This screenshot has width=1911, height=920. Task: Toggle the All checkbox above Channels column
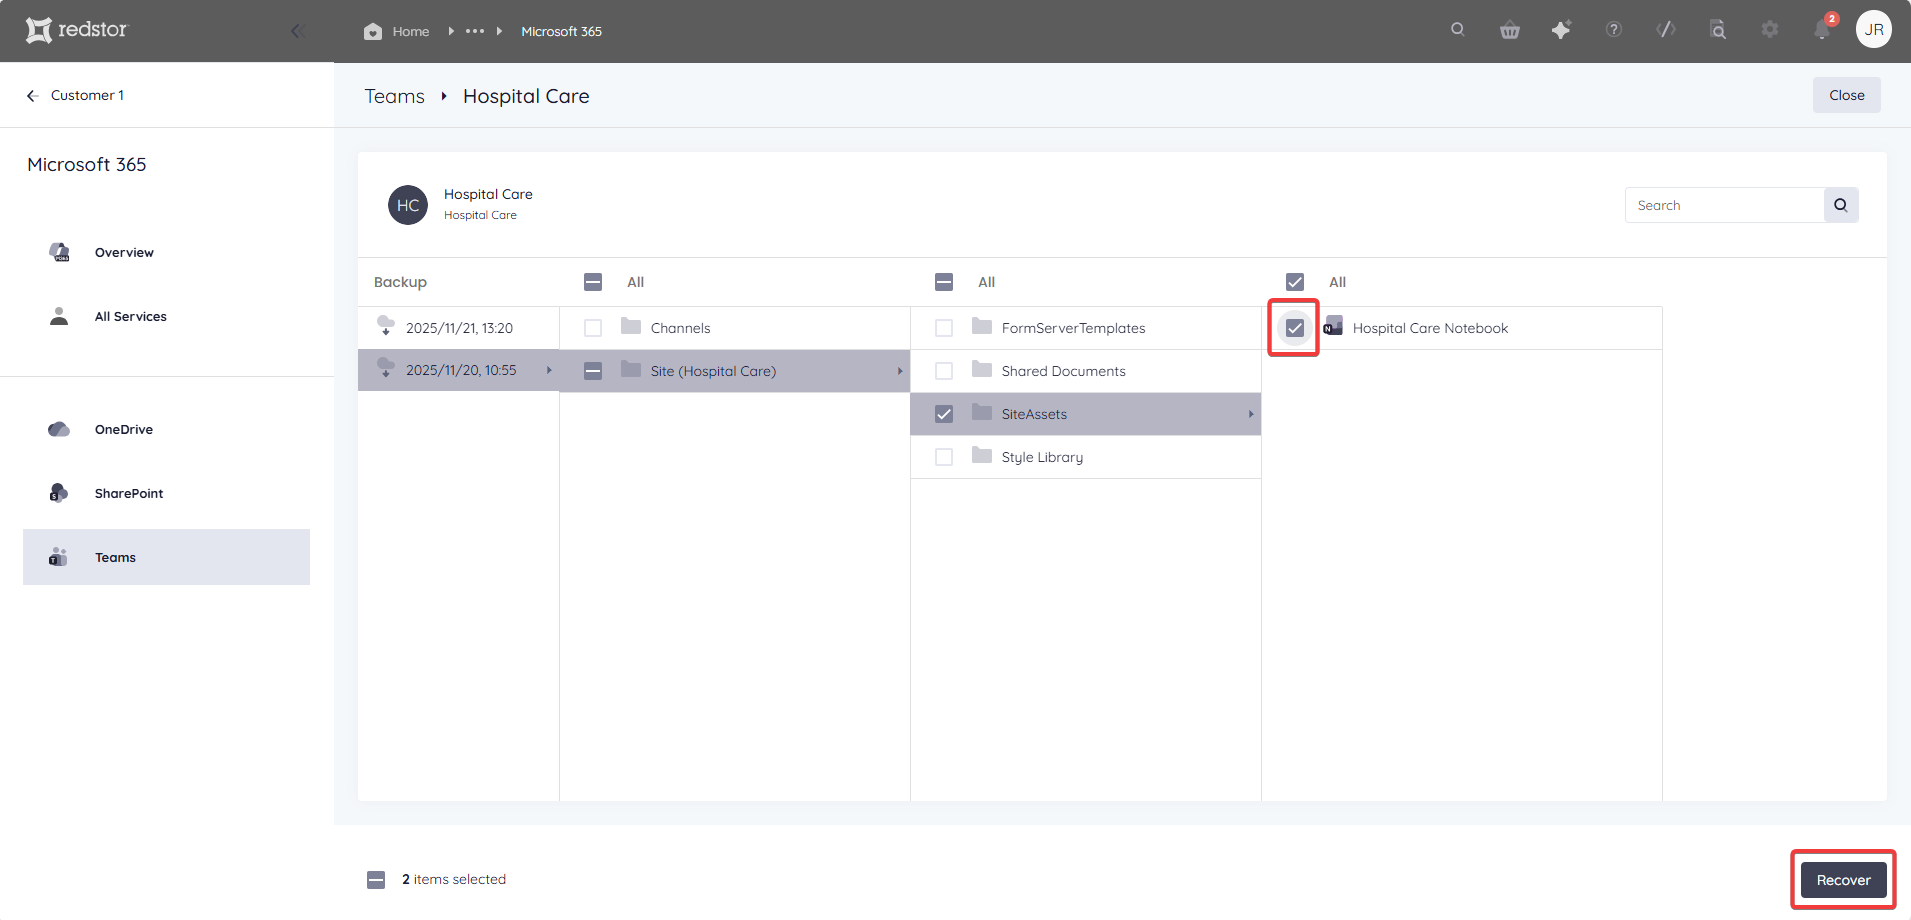point(593,282)
